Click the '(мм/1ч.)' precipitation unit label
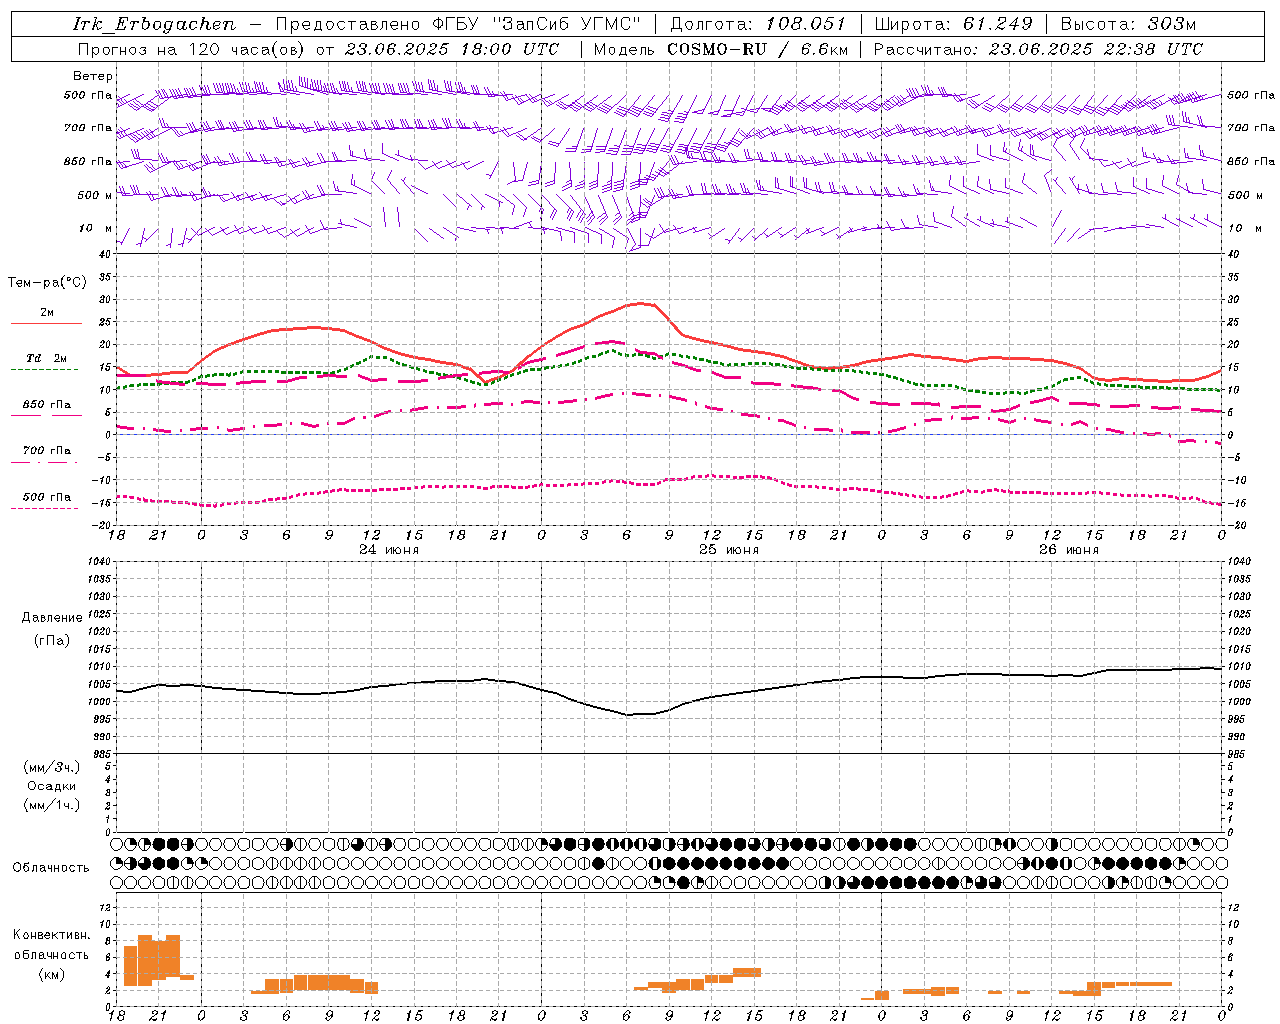Viewport: 1280px width, 1024px height. point(52,805)
